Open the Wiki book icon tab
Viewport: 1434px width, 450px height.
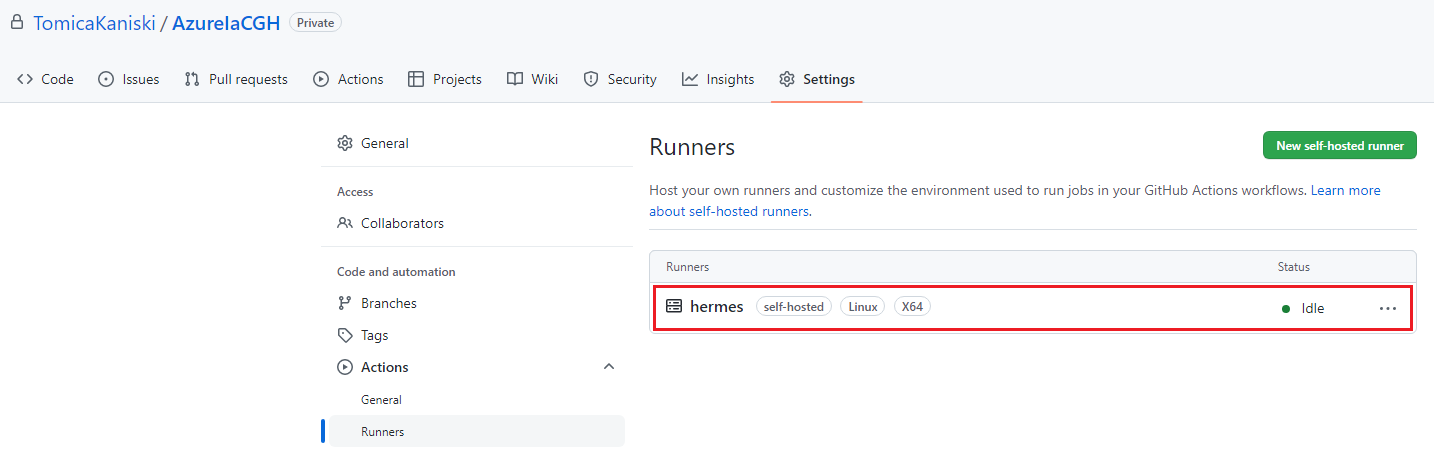click(x=515, y=79)
